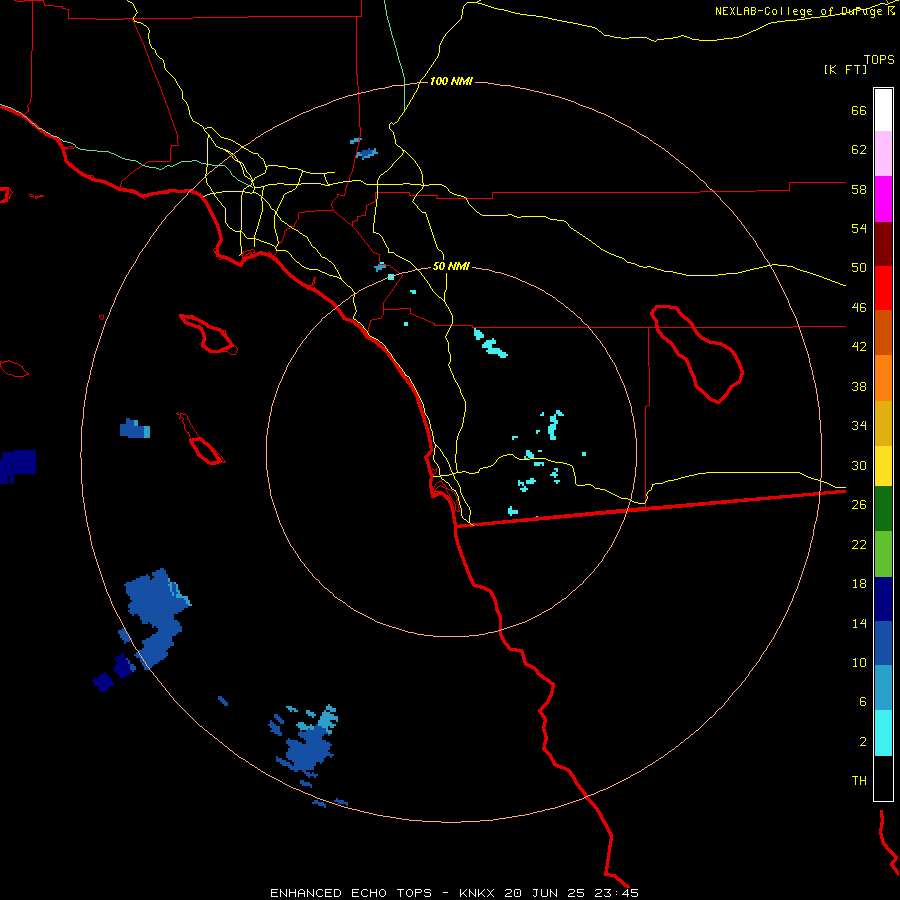
Task: Choose the light green legend swatch
Action: click(x=883, y=554)
